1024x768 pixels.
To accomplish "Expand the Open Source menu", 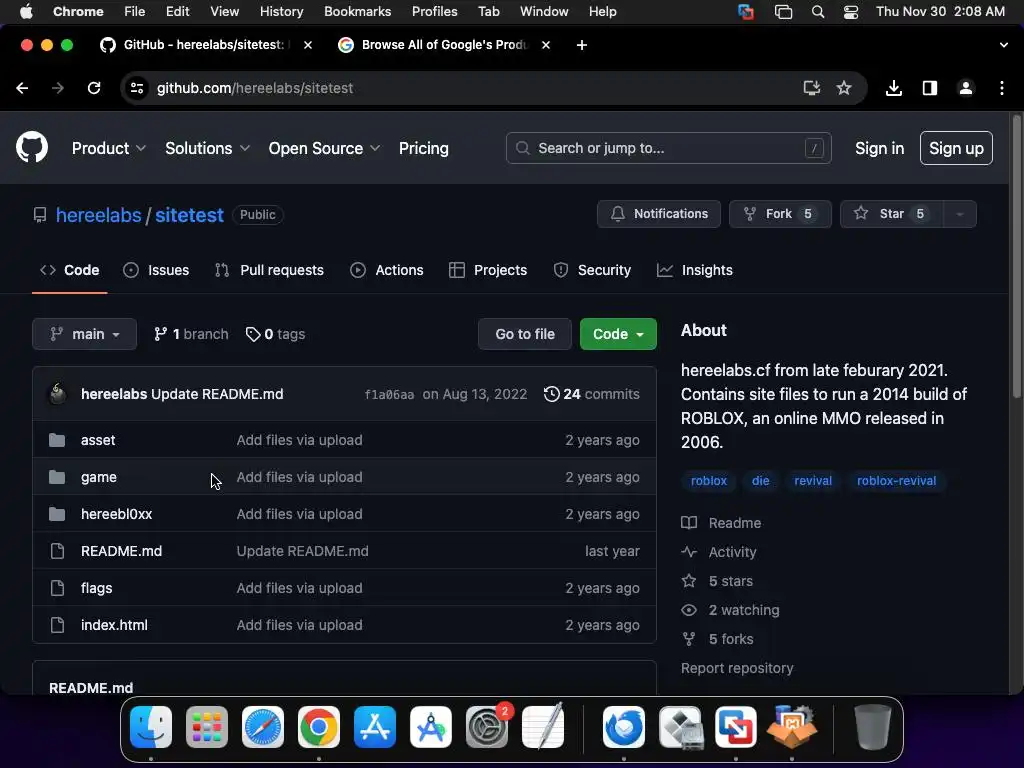I will (x=324, y=148).
